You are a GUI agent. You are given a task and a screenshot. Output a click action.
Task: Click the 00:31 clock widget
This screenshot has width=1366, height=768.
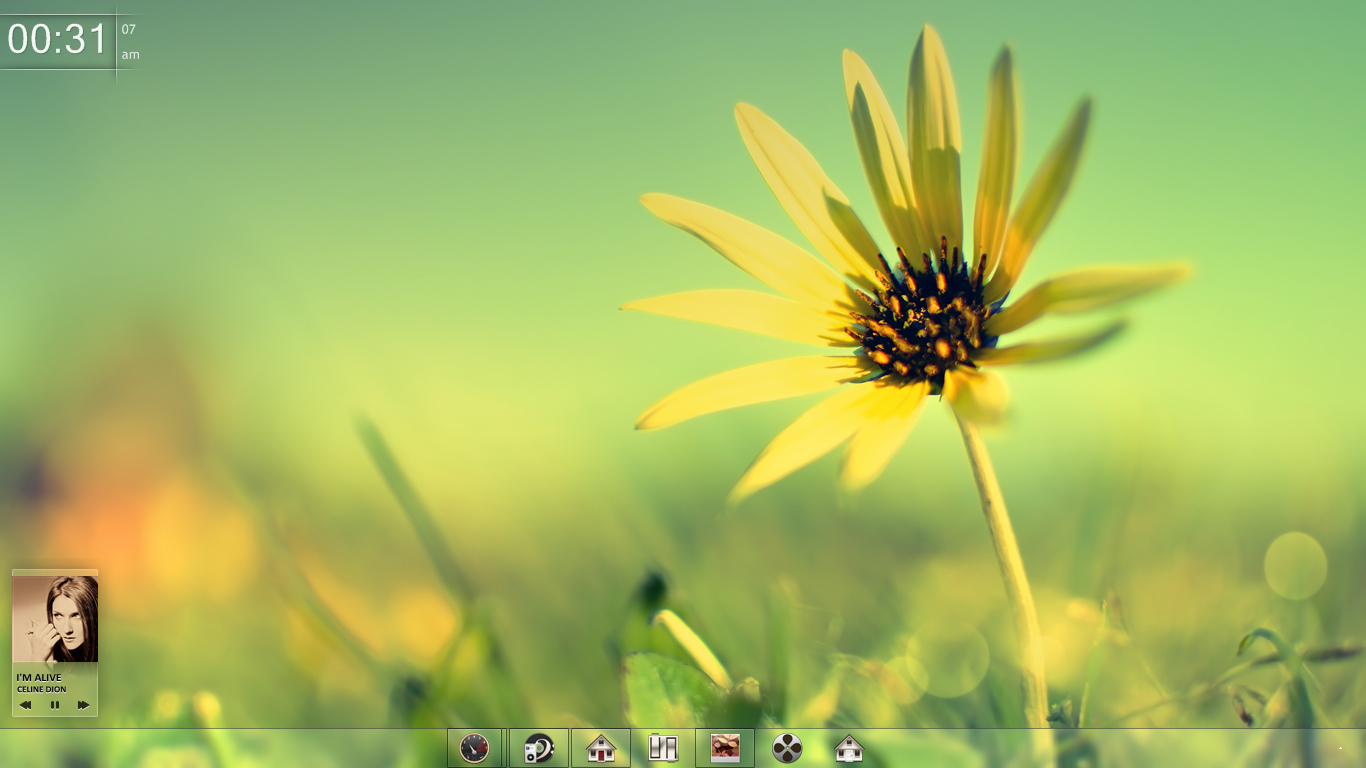(58, 39)
